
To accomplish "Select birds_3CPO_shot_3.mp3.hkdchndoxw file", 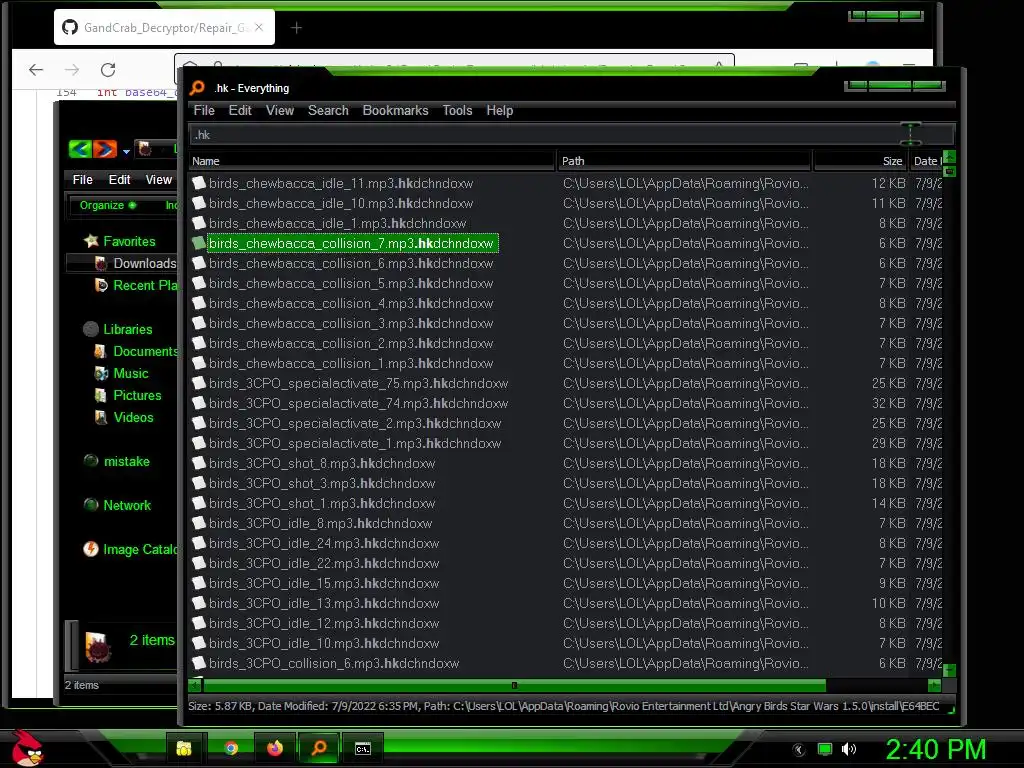I will (x=322, y=483).
